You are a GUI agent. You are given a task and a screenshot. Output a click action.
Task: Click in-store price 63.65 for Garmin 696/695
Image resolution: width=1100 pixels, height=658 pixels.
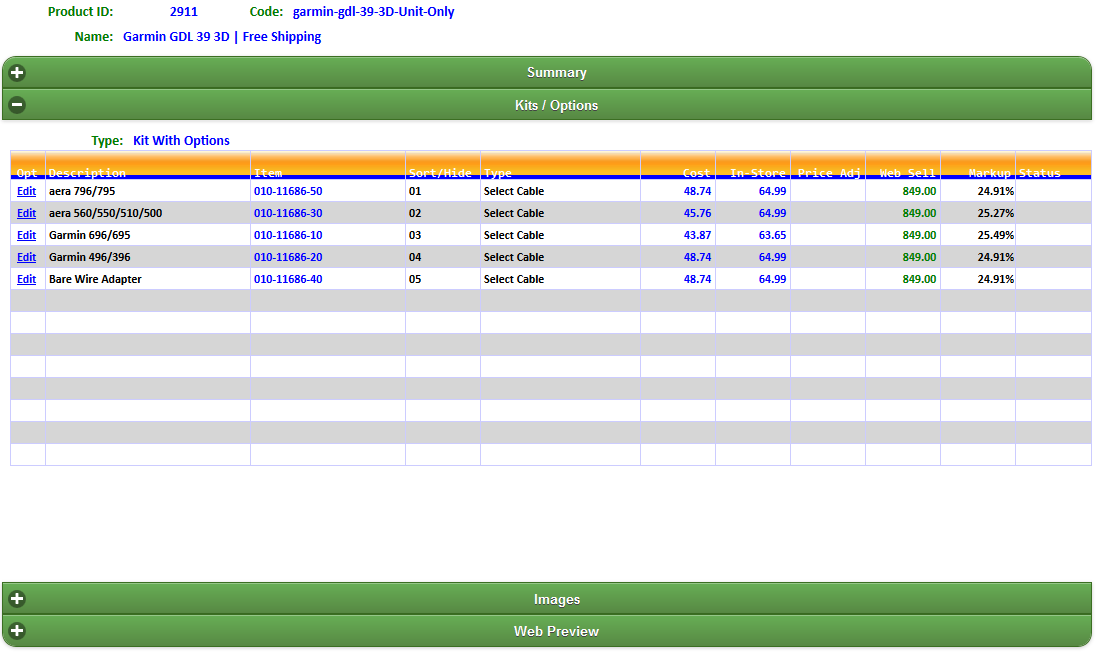pyautogui.click(x=772, y=235)
